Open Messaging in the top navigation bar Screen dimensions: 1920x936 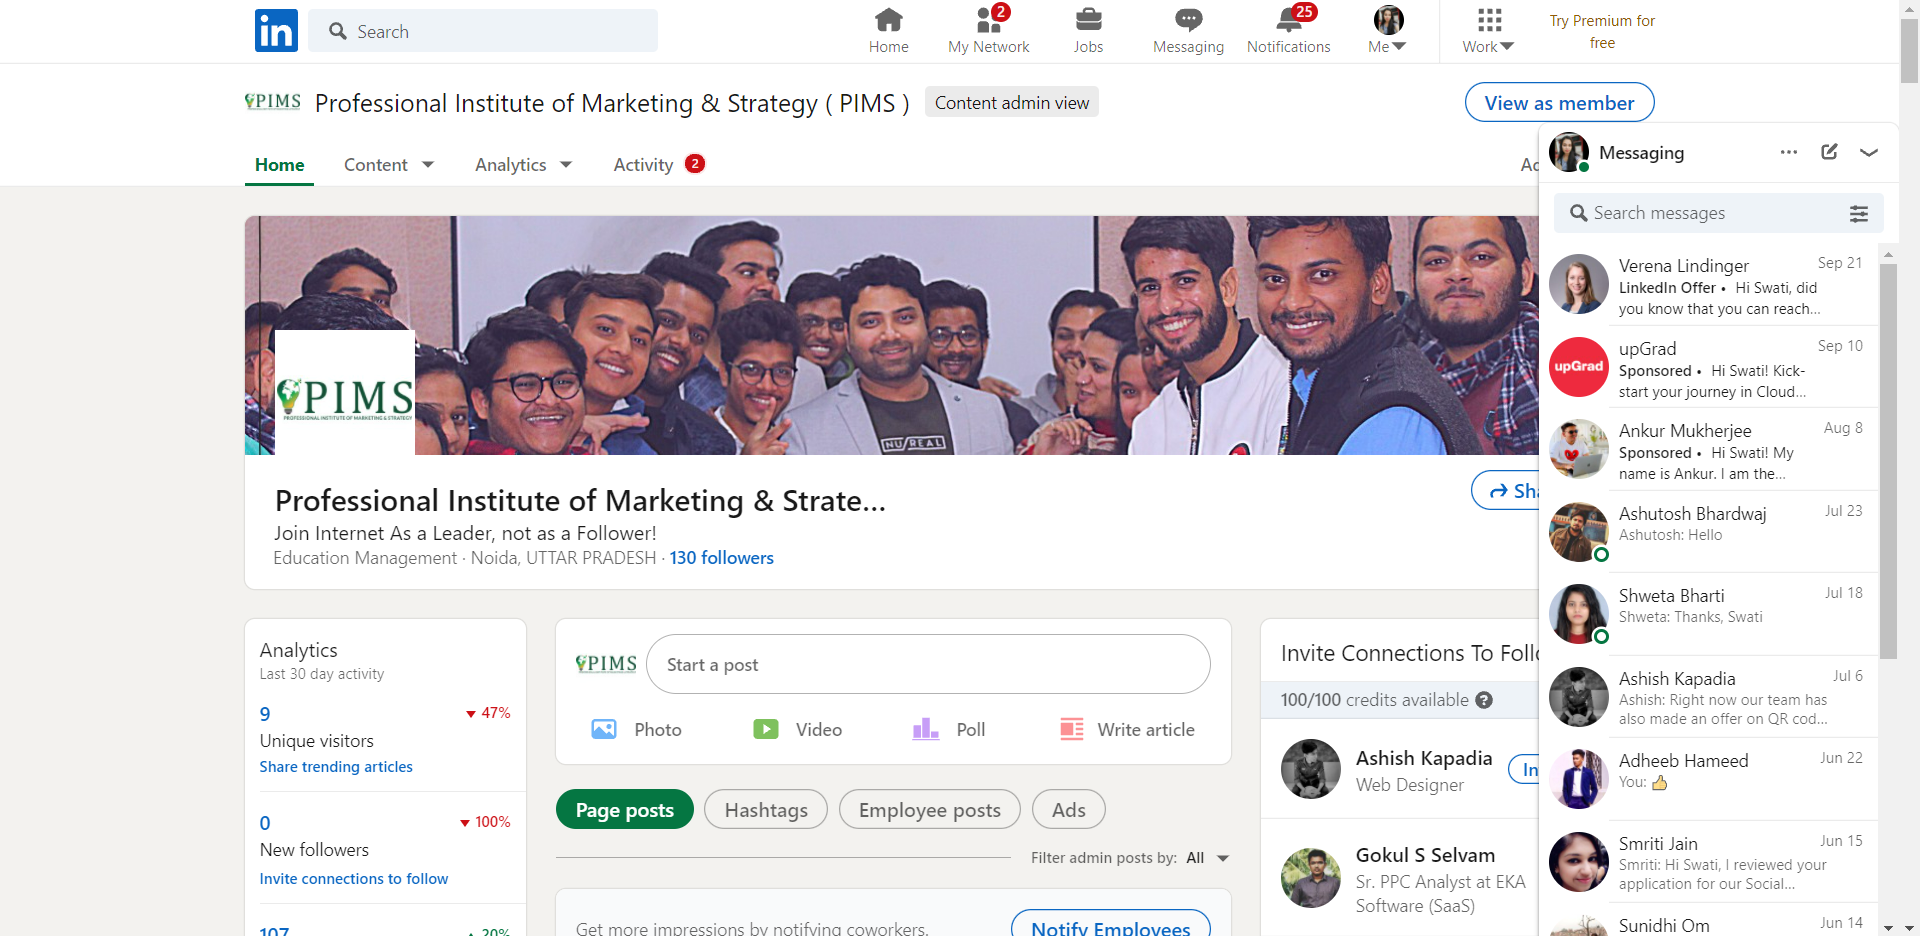1188,31
